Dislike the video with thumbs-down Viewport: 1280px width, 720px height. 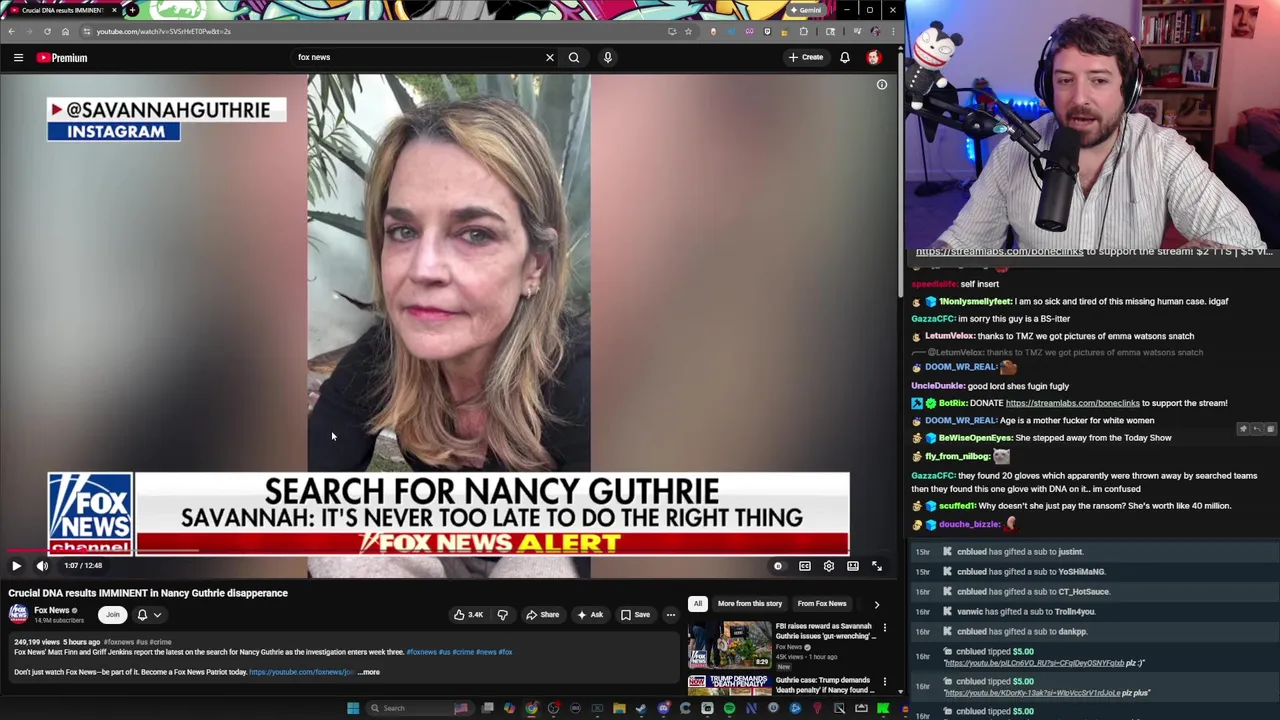point(503,615)
